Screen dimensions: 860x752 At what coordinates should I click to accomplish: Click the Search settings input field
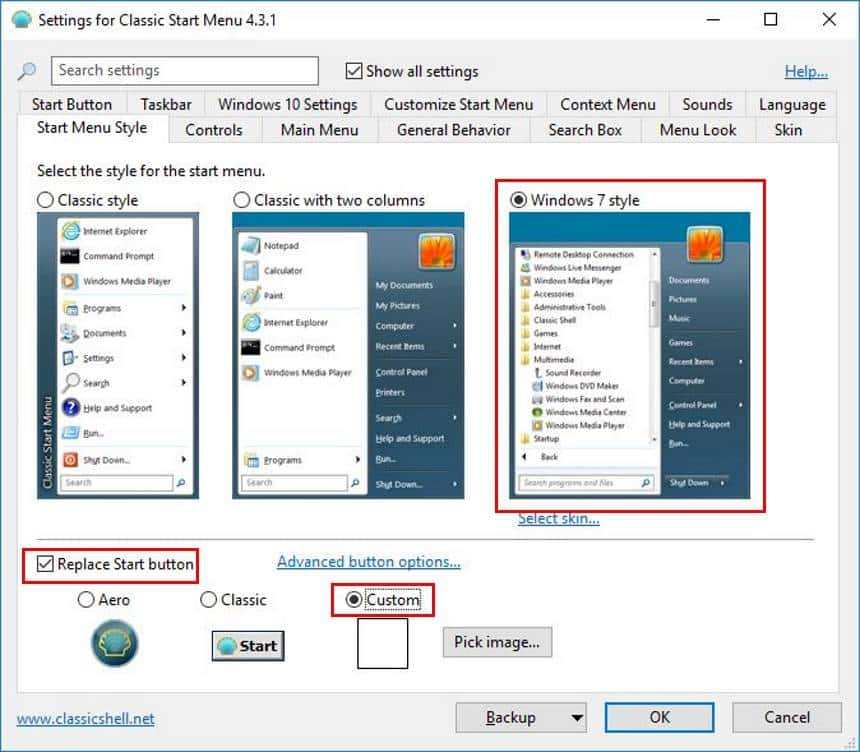click(185, 71)
